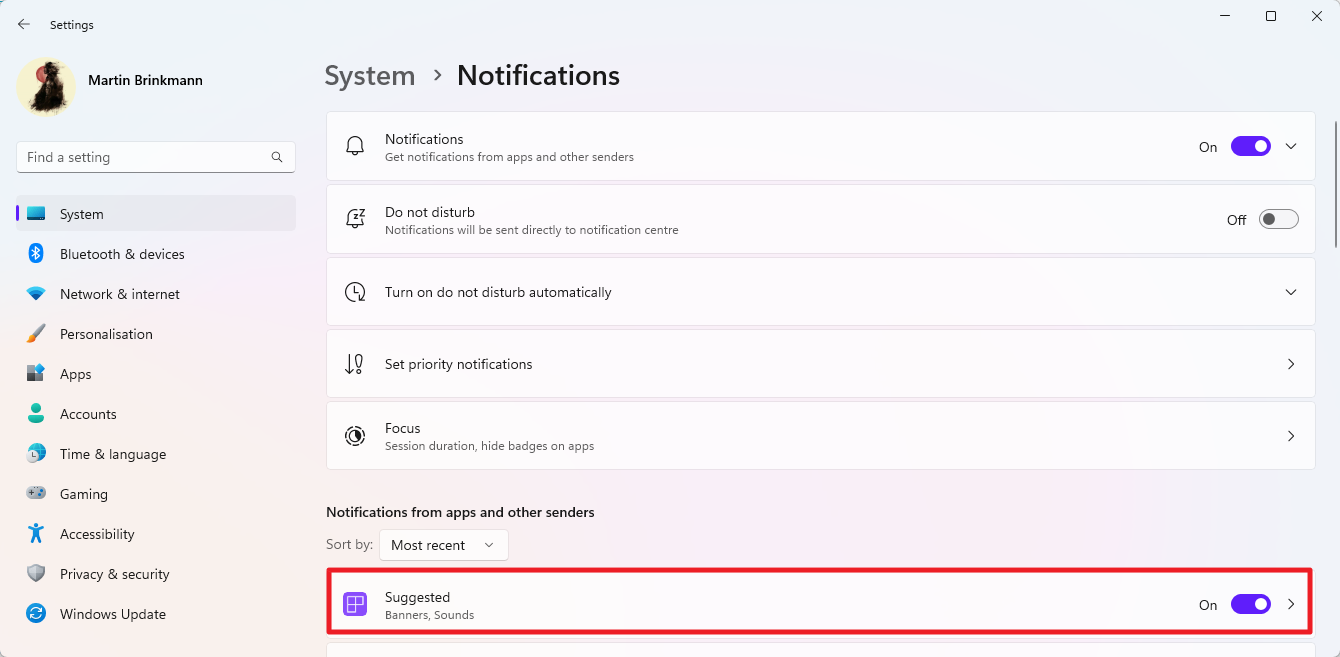Viewport: 1340px width, 657px height.
Task: Click the Gaming controller icon
Action: click(36, 494)
